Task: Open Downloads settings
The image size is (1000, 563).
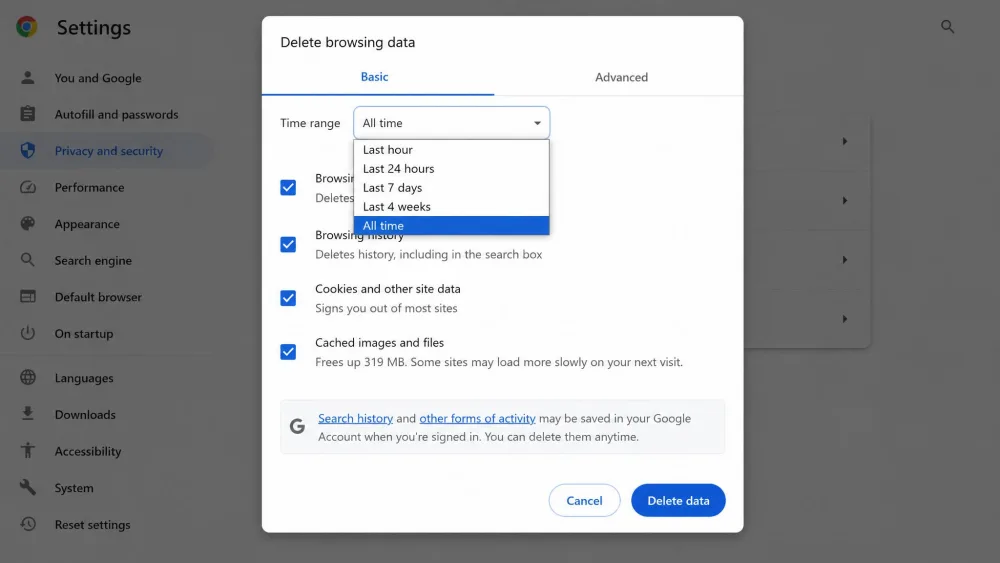Action: click(85, 414)
